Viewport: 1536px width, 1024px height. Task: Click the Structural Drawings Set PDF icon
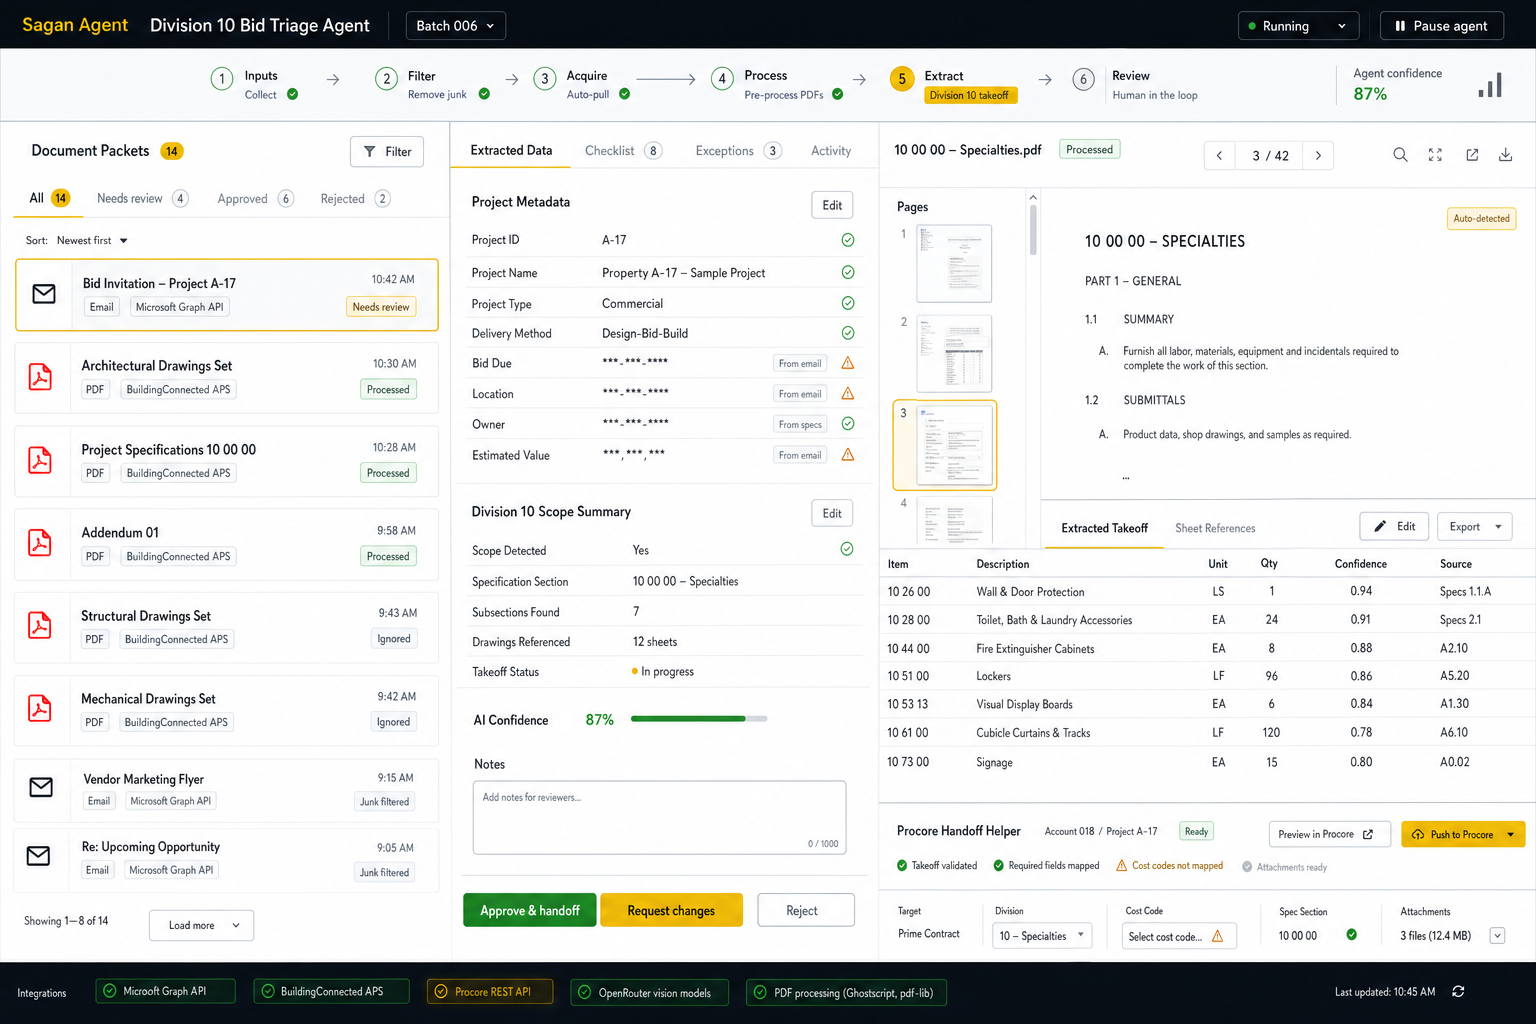point(40,625)
